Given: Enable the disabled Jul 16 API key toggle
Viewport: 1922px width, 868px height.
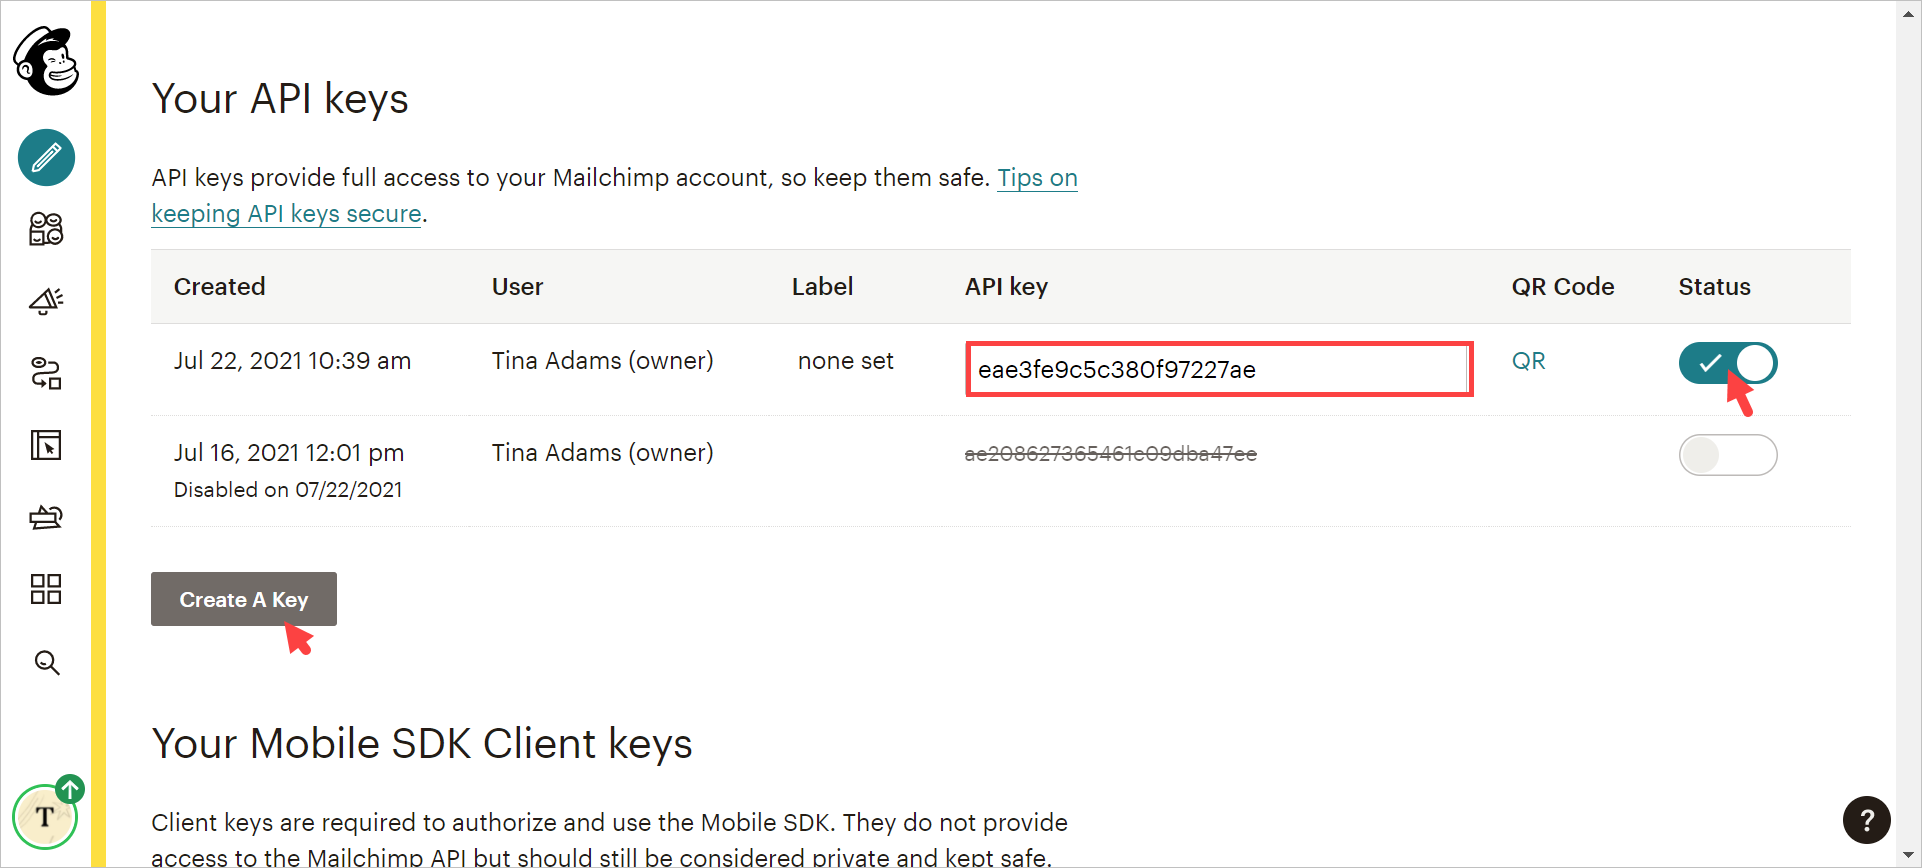Looking at the screenshot, I should click(1727, 455).
